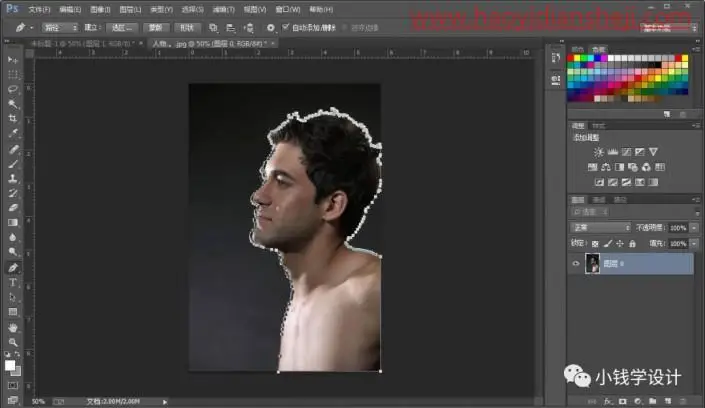Select the Gradient tool
This screenshot has height=408, width=705.
click(x=13, y=223)
